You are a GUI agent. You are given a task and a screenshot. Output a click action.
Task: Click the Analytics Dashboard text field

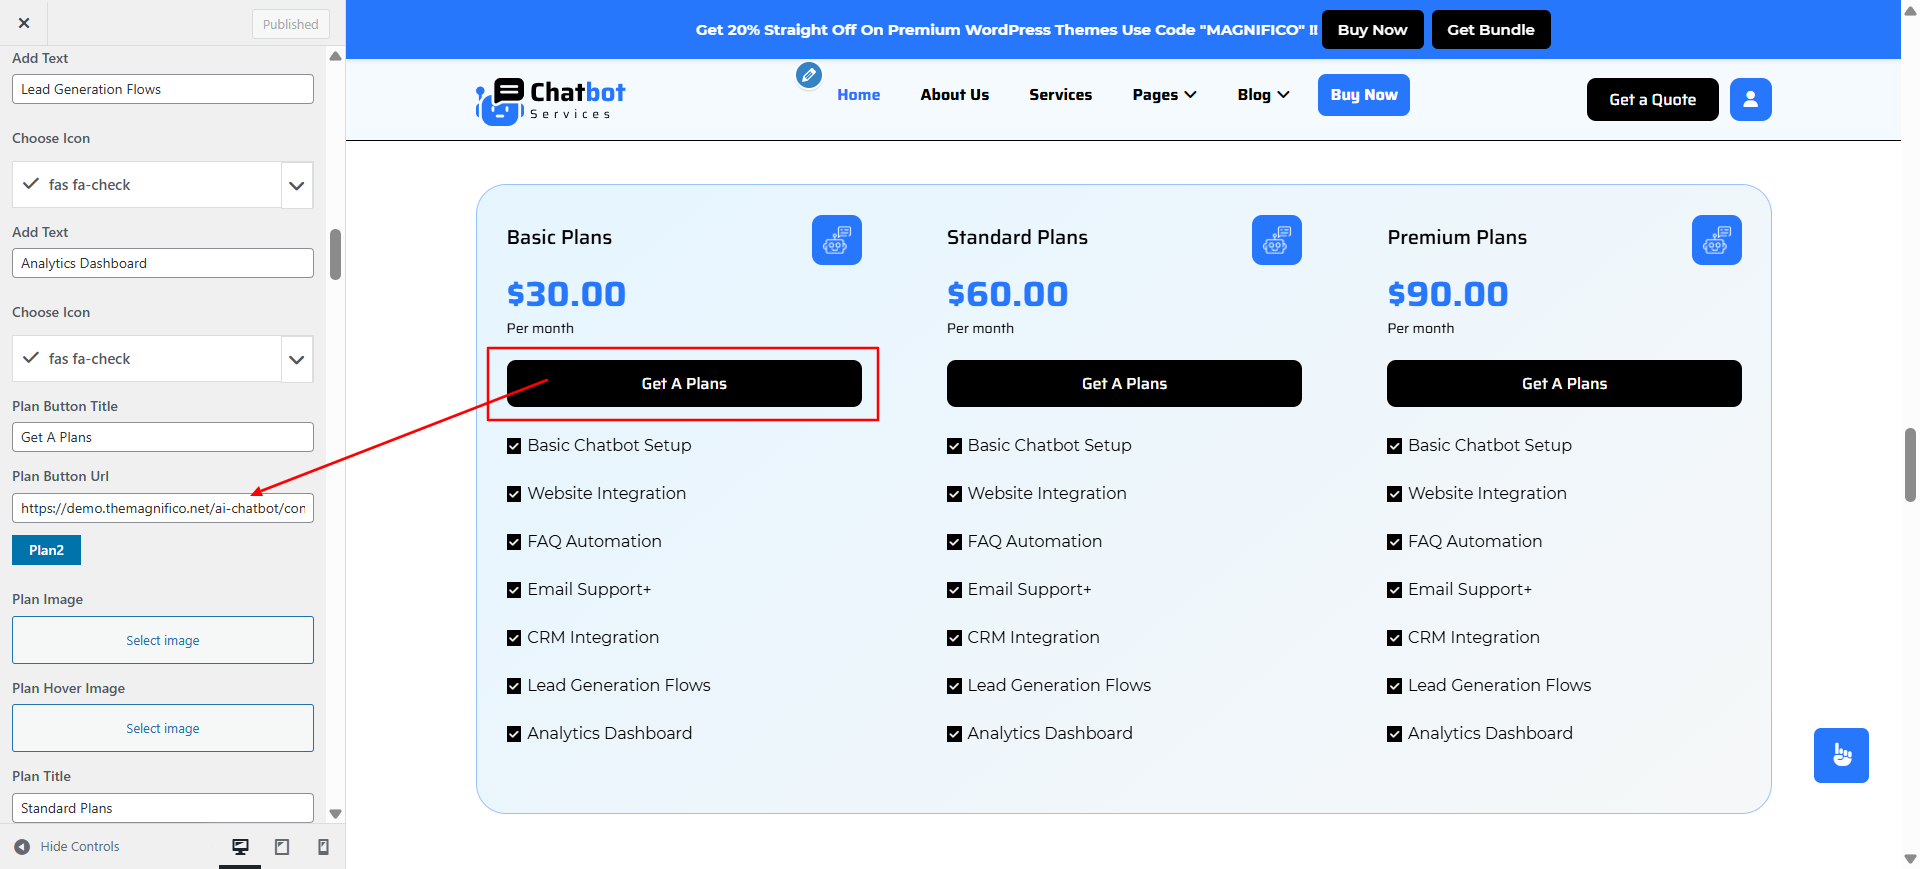click(163, 263)
